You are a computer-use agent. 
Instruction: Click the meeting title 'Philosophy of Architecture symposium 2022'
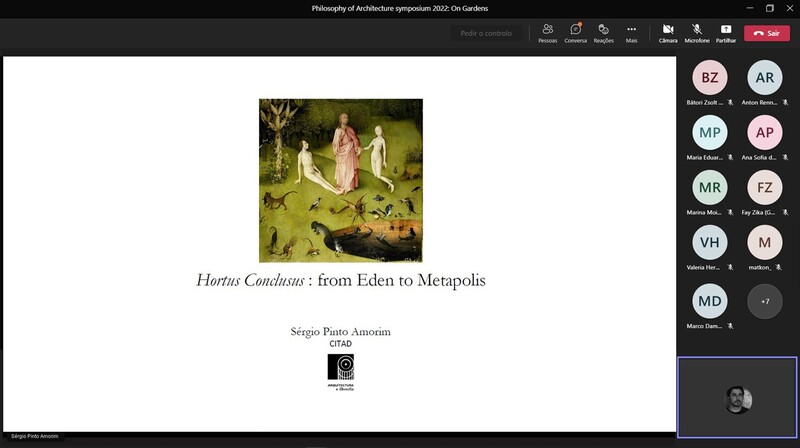tap(380, 8)
